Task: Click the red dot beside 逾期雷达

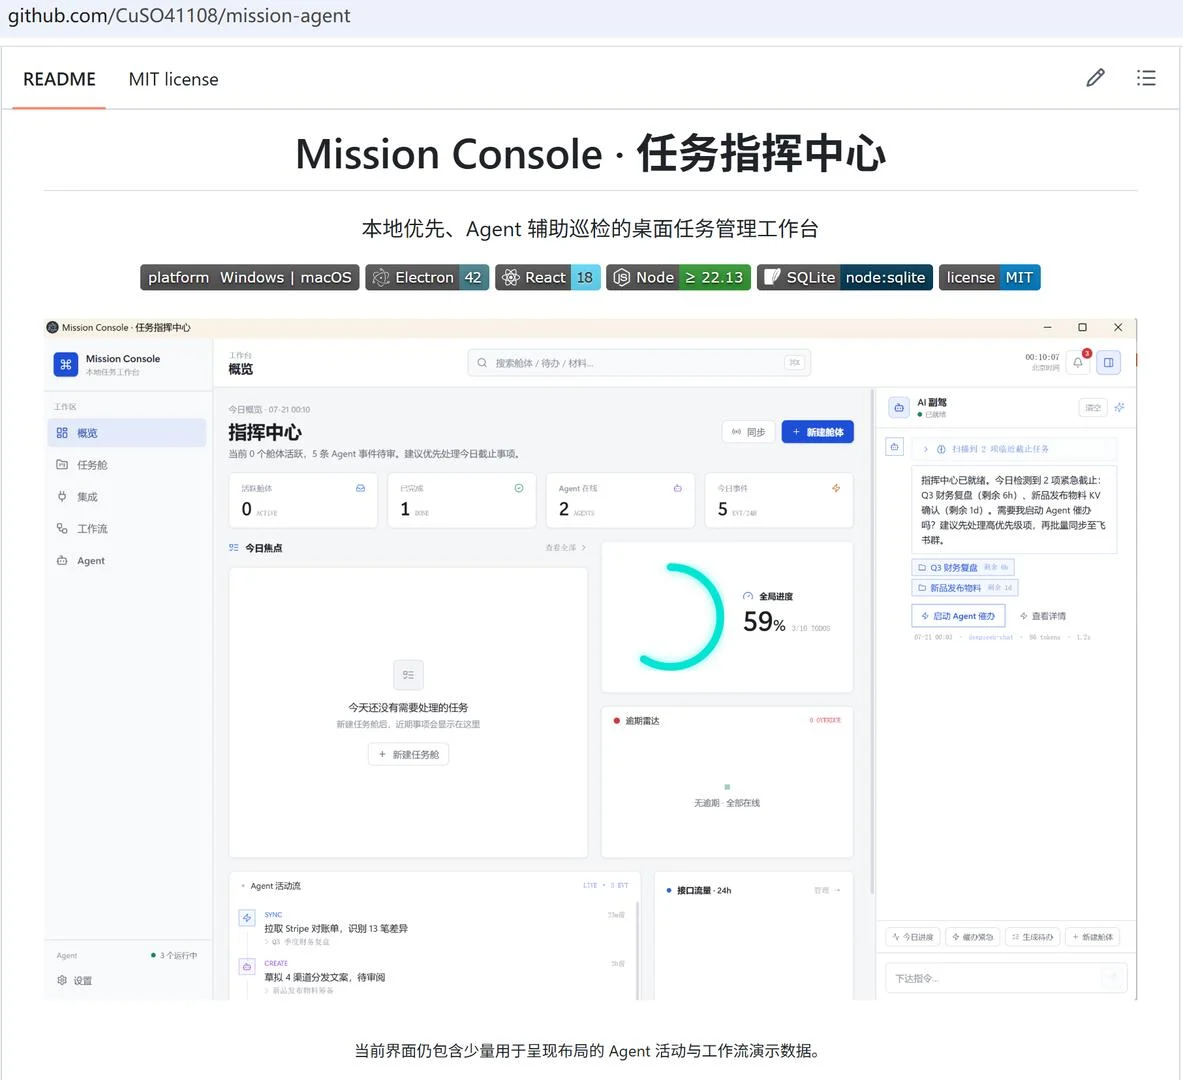Action: point(616,721)
